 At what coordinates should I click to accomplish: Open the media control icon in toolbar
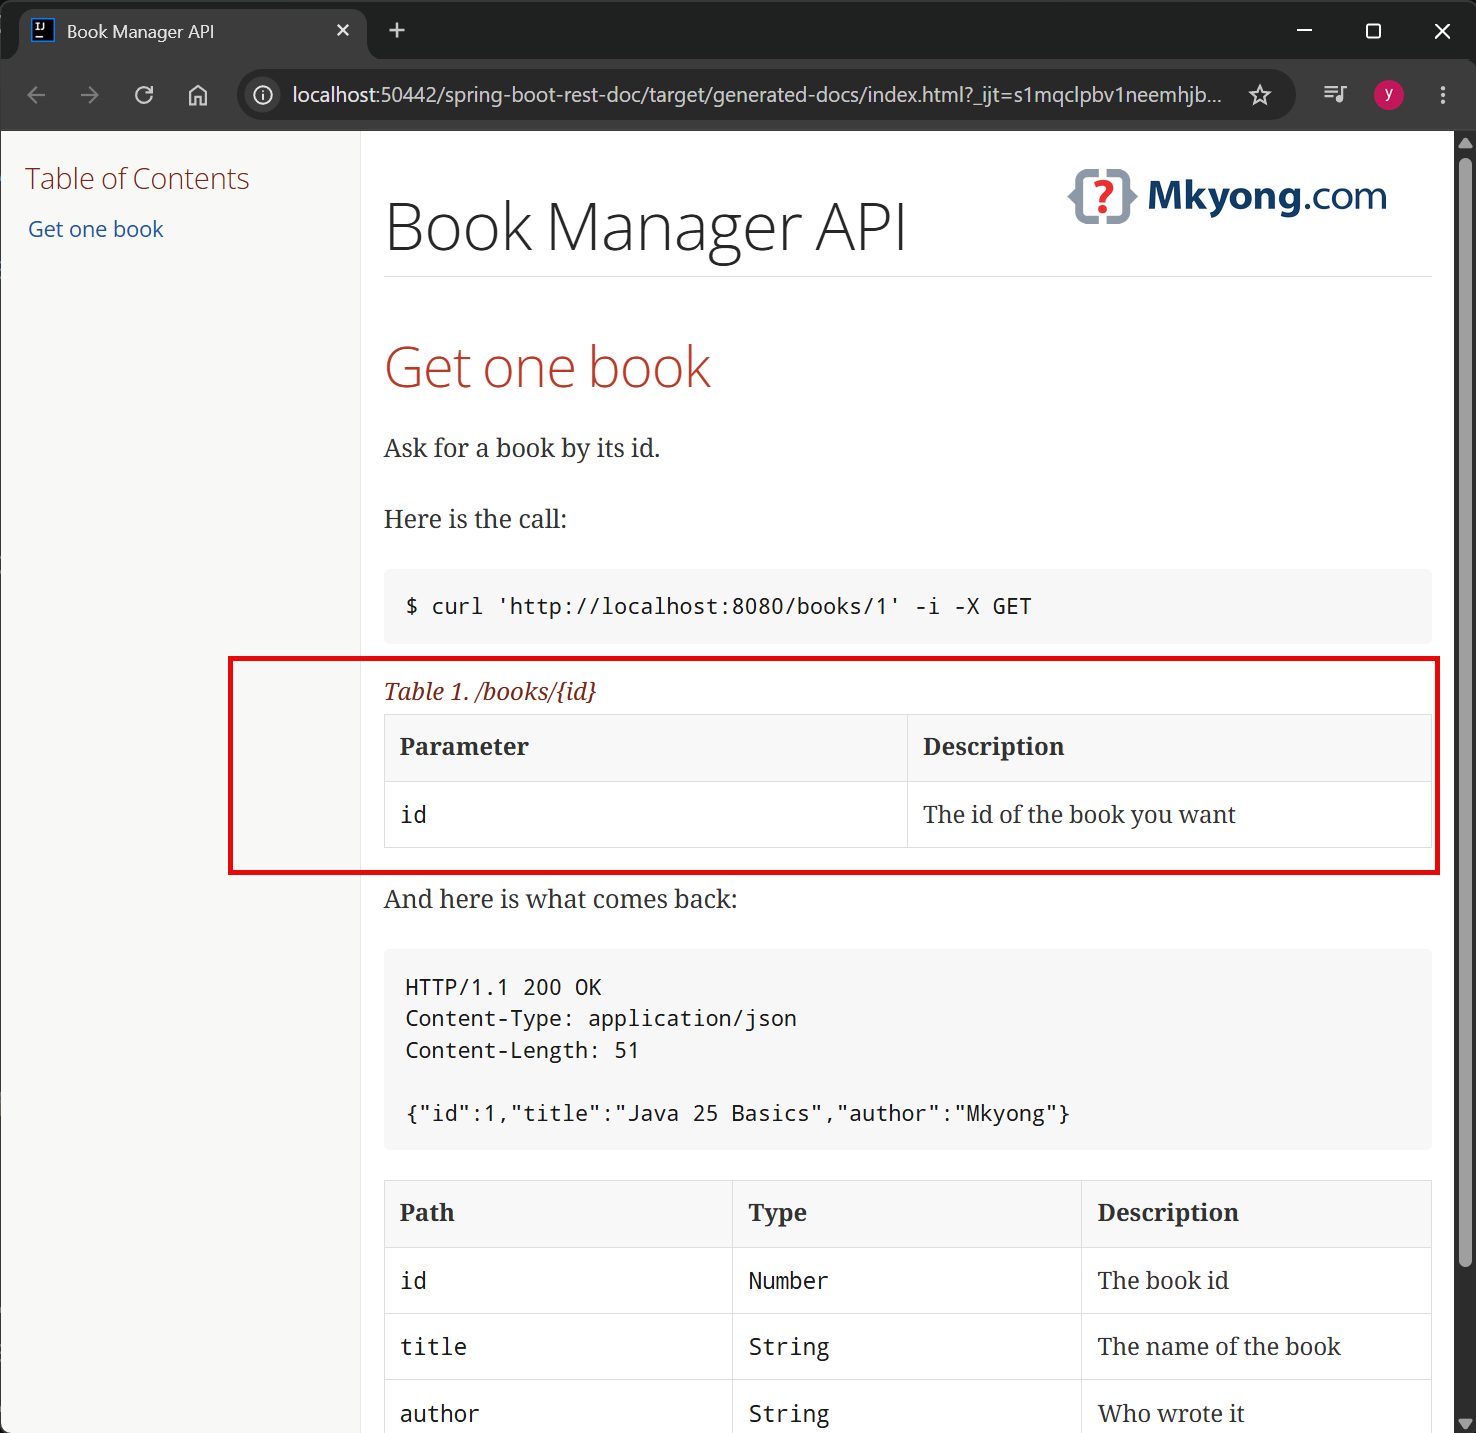coord(1335,95)
